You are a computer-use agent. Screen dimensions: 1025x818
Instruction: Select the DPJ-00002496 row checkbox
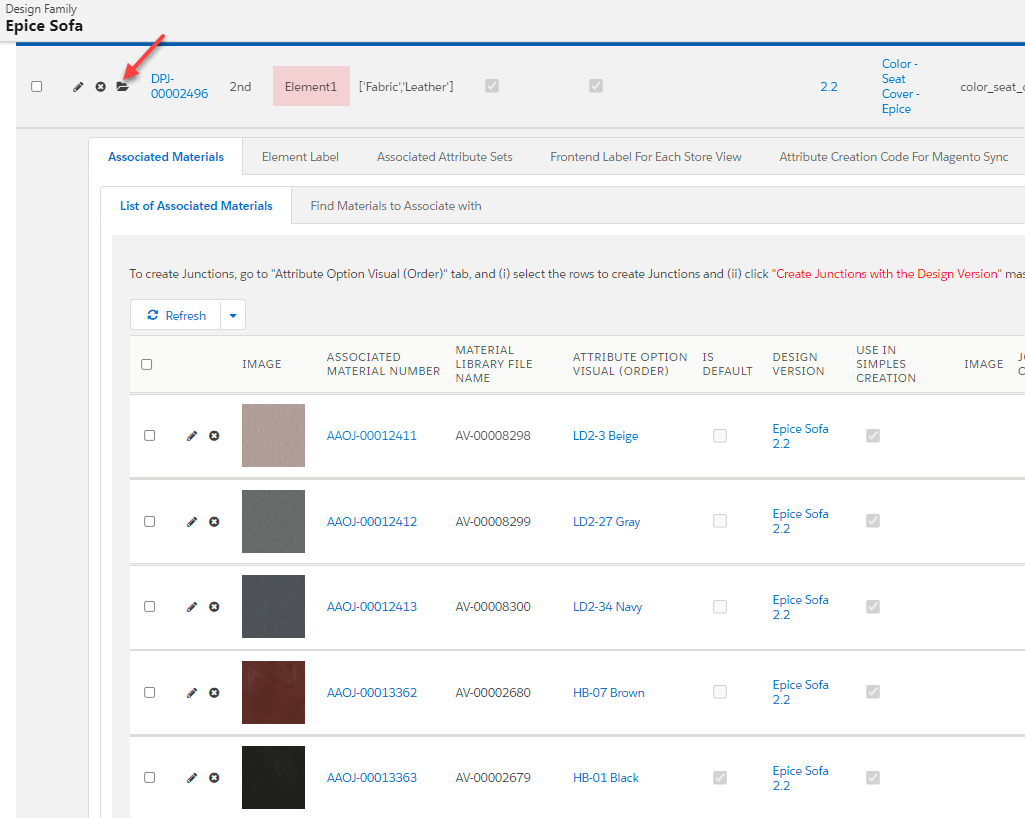pos(37,86)
